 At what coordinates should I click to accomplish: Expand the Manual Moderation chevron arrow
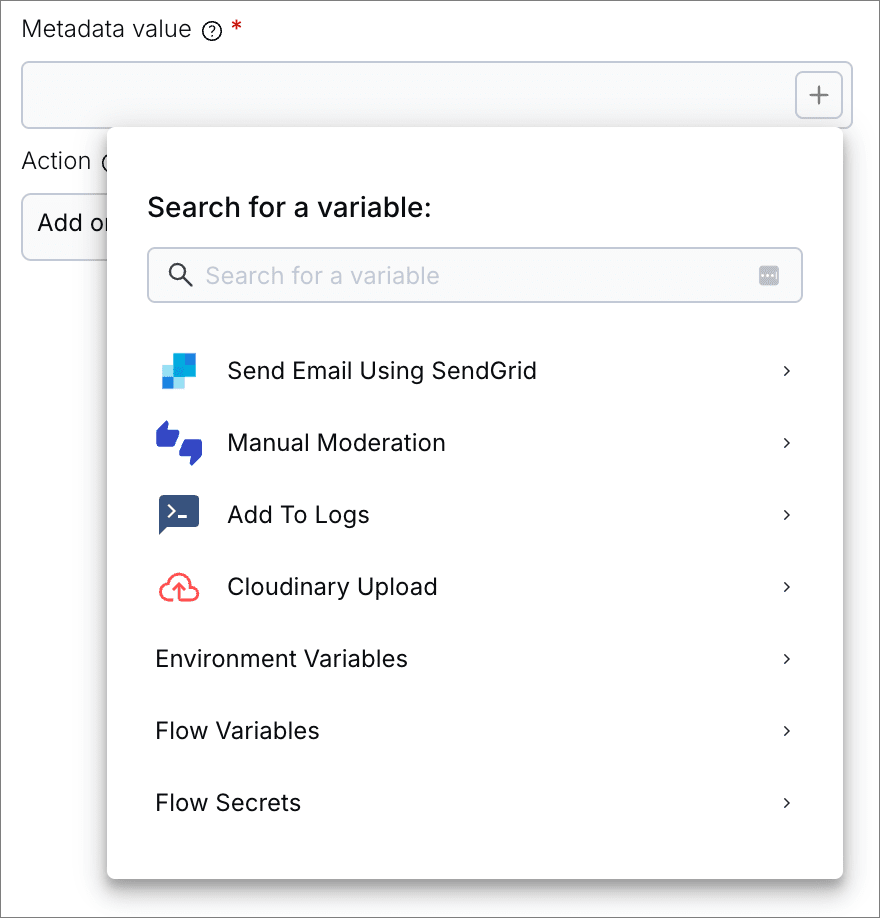787,443
